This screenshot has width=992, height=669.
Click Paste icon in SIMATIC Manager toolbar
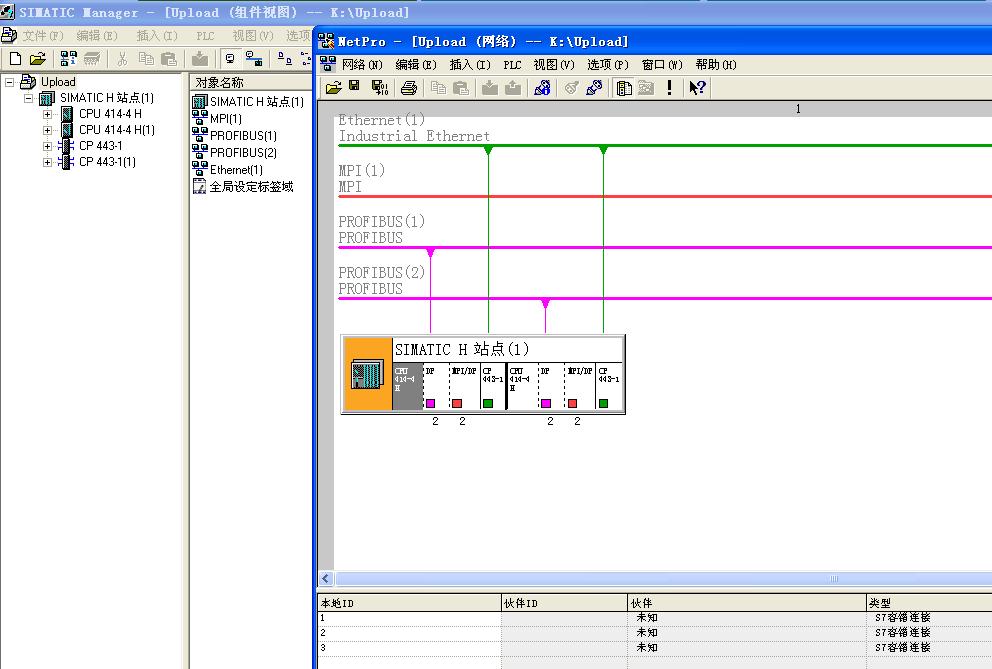point(169,59)
